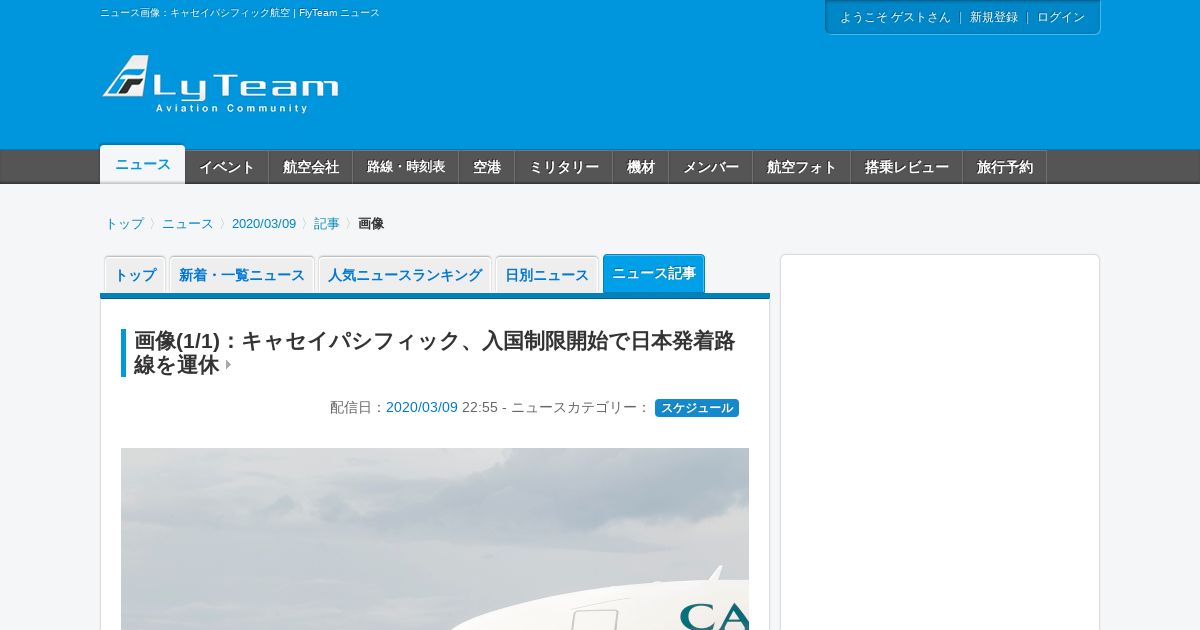Select the 日別ニュース tab
The height and width of the screenshot is (630, 1200).
tap(547, 275)
